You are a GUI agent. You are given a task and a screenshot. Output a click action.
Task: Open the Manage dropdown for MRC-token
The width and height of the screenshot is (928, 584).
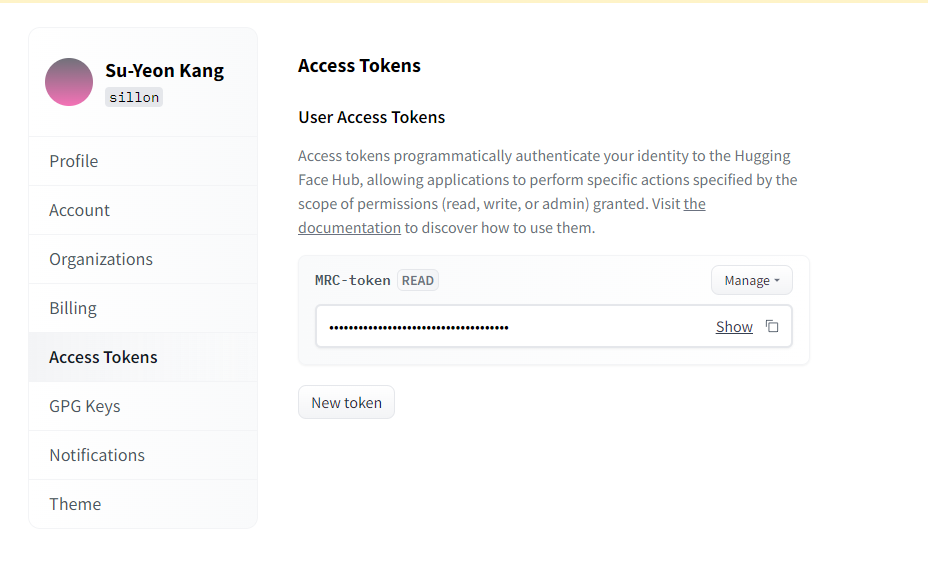click(x=752, y=280)
